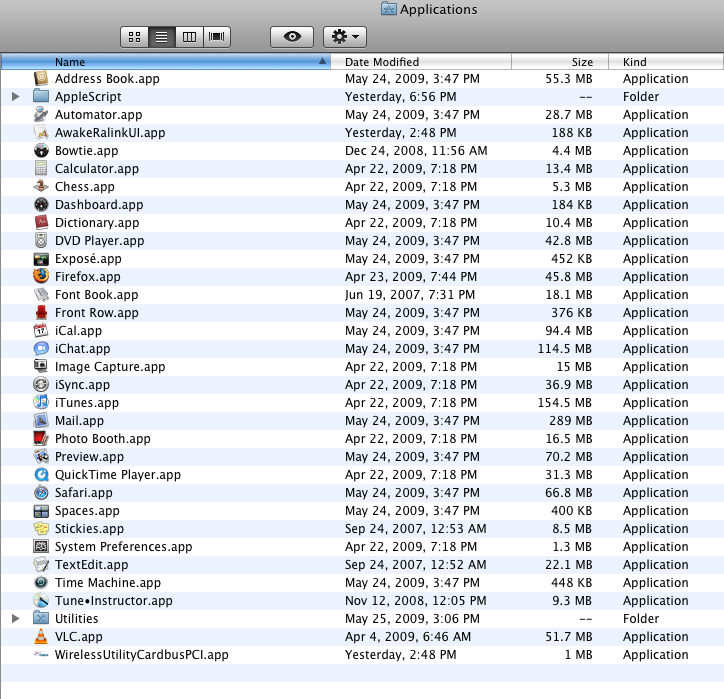Select the Dictionary app icon
Viewport: 724px width, 699px height.
[x=41, y=223]
